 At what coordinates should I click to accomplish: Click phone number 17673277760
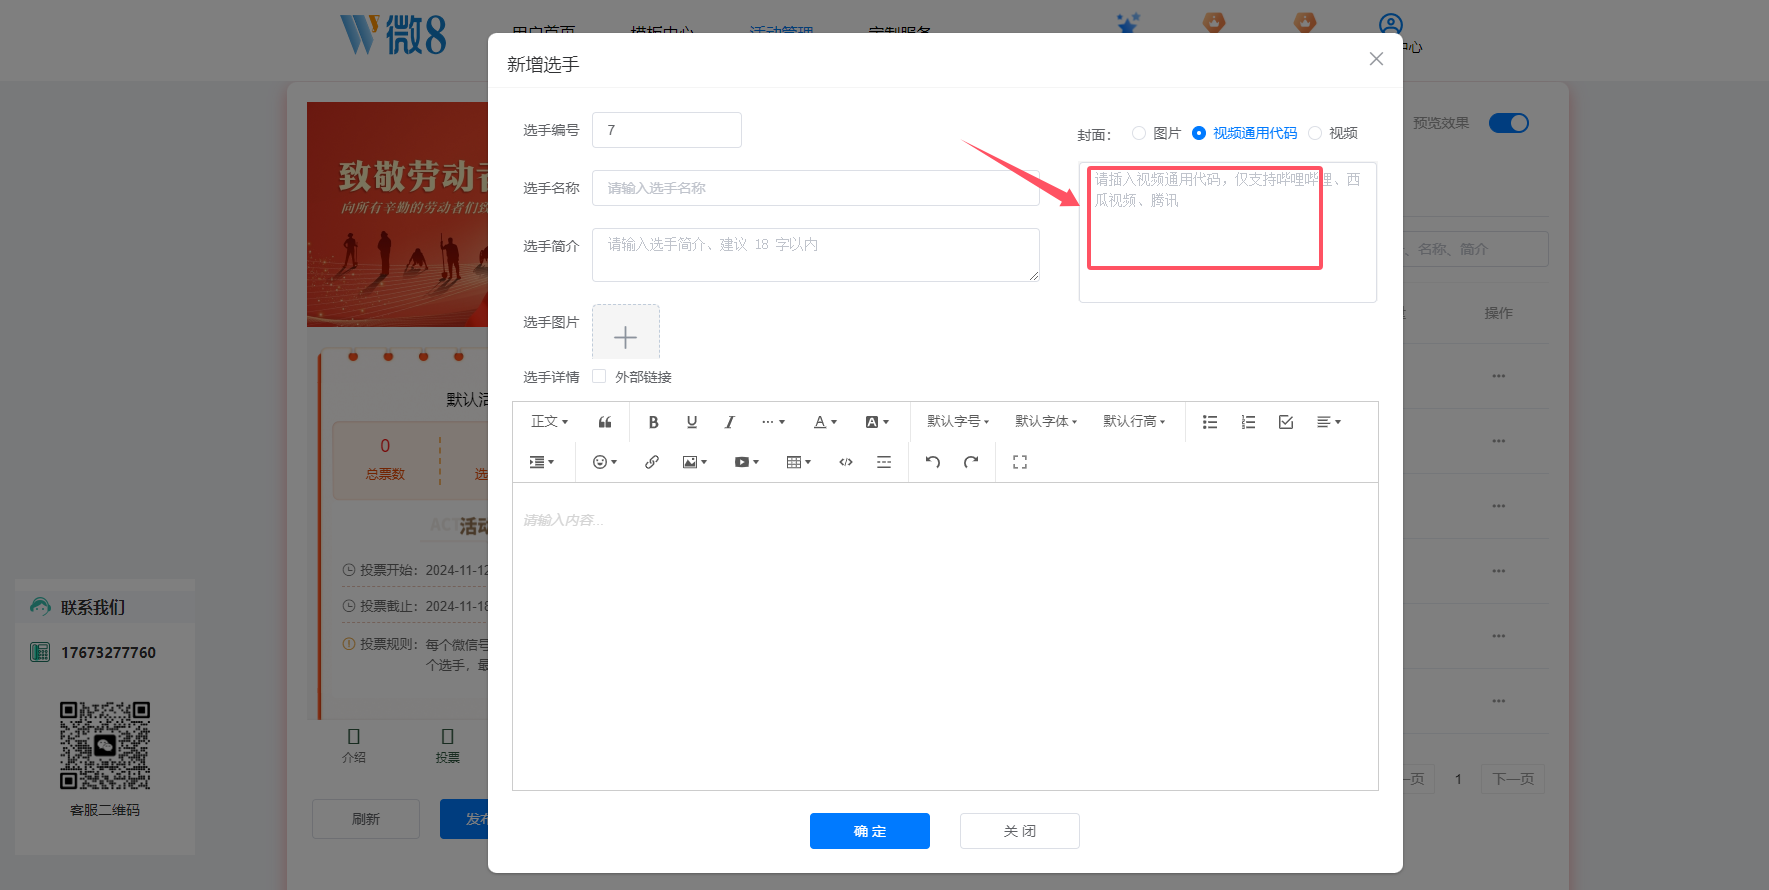click(108, 653)
